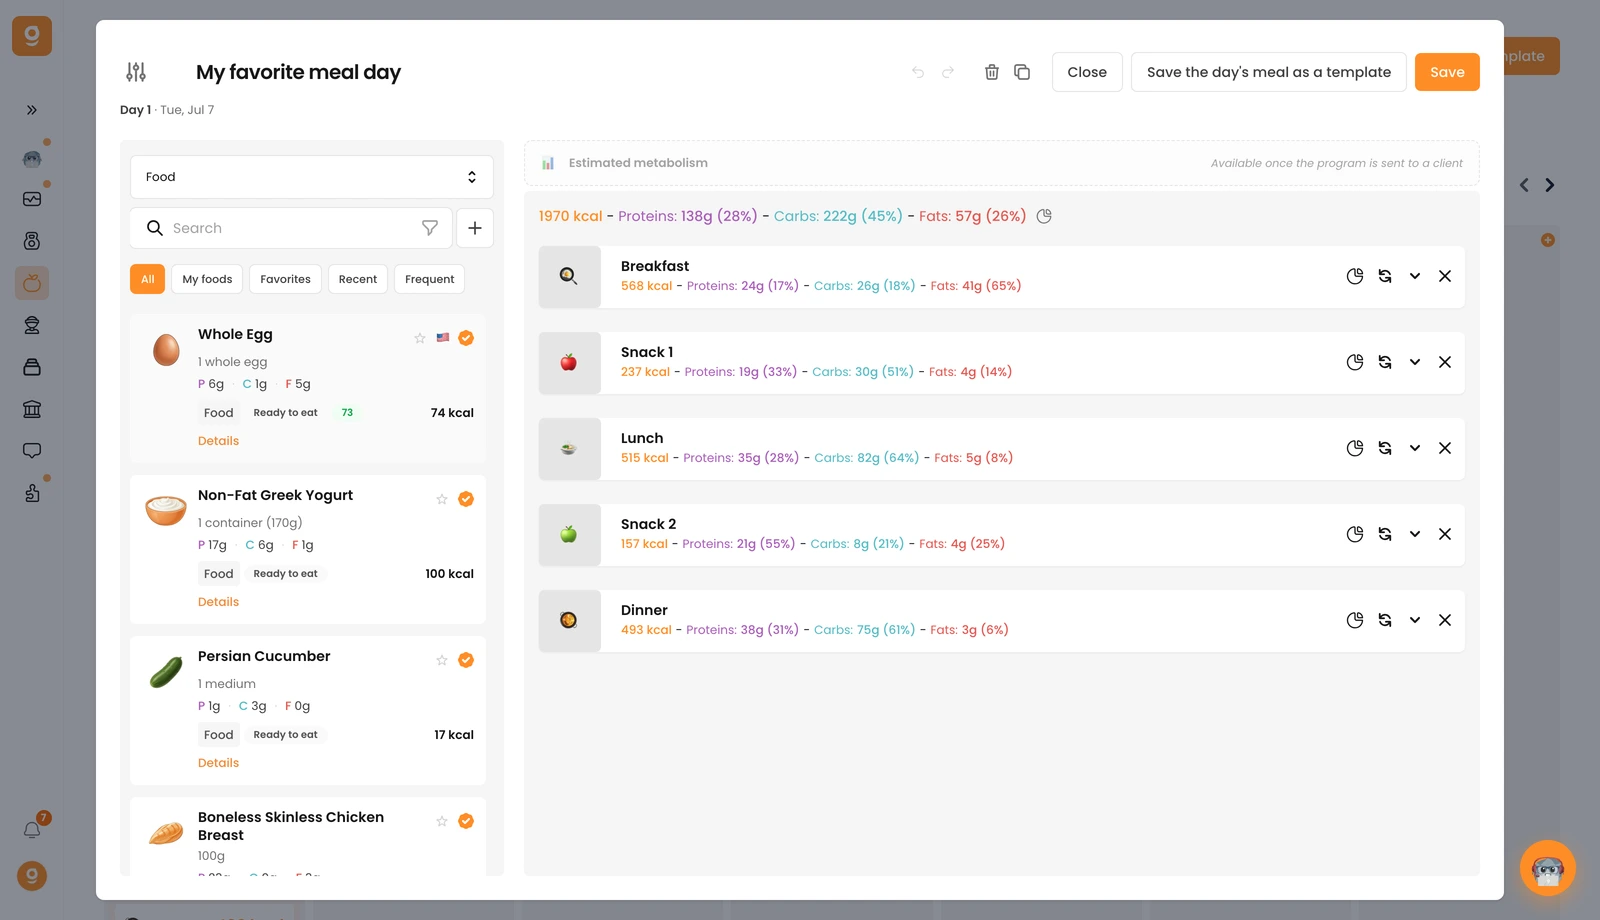Viewport: 1600px width, 920px height.
Task: Open the food search filter icon
Action: coord(430,228)
